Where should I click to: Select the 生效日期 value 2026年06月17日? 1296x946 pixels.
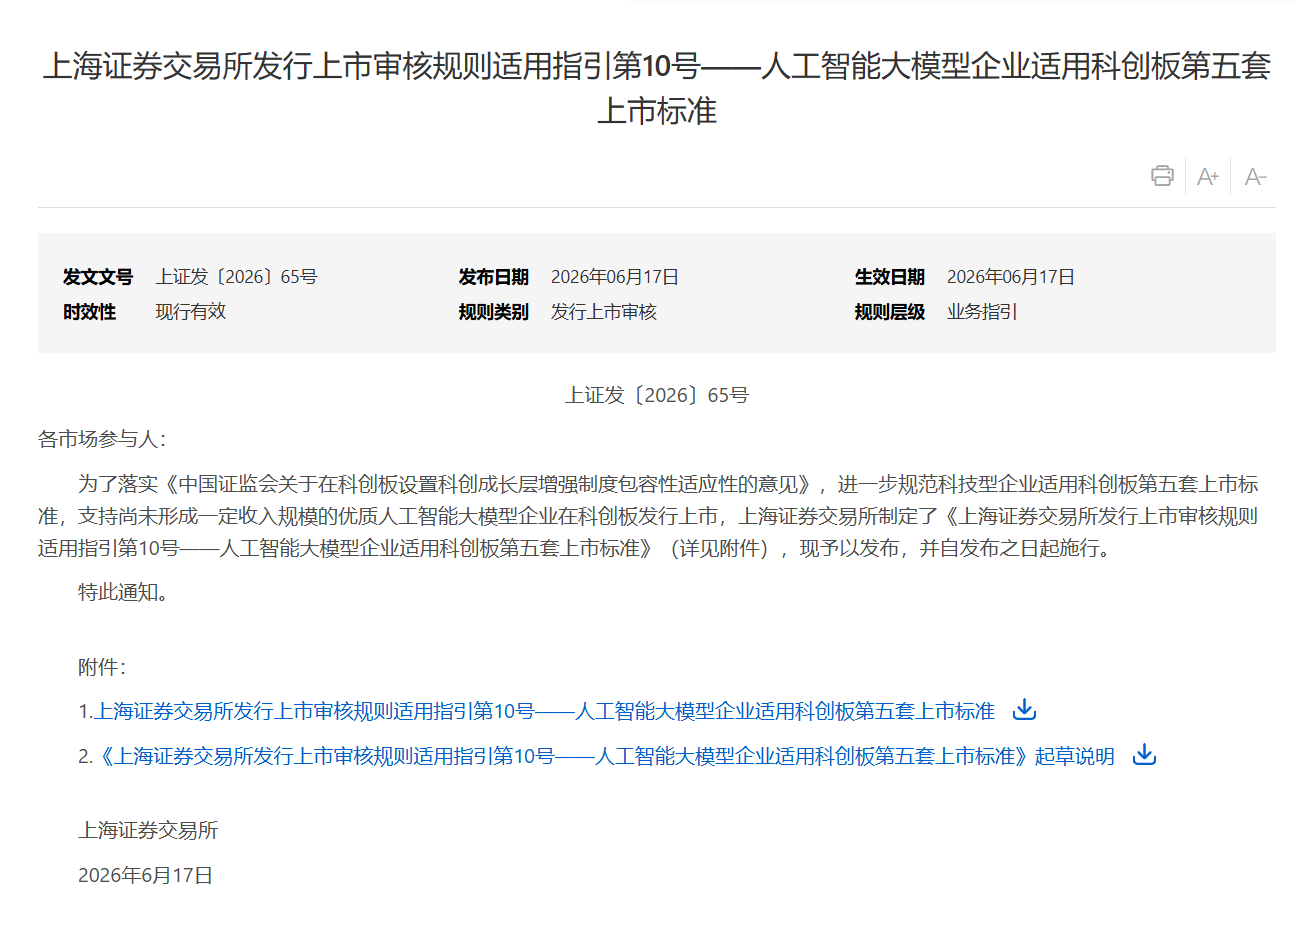click(1011, 277)
